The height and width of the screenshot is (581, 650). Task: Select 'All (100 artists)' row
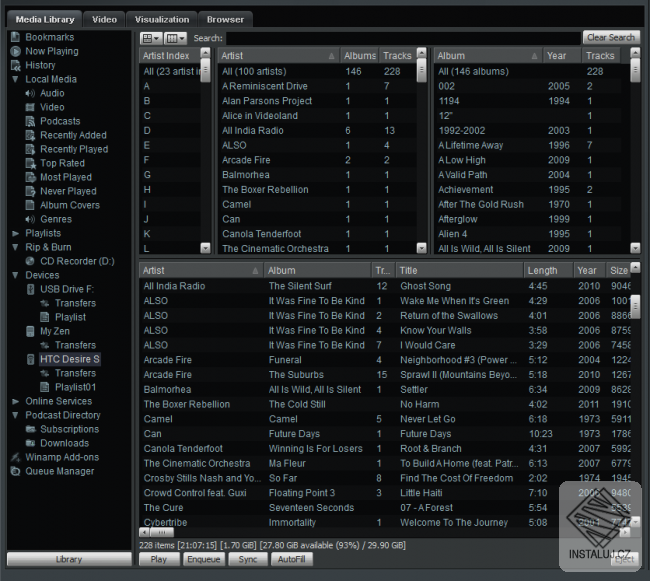317,71
